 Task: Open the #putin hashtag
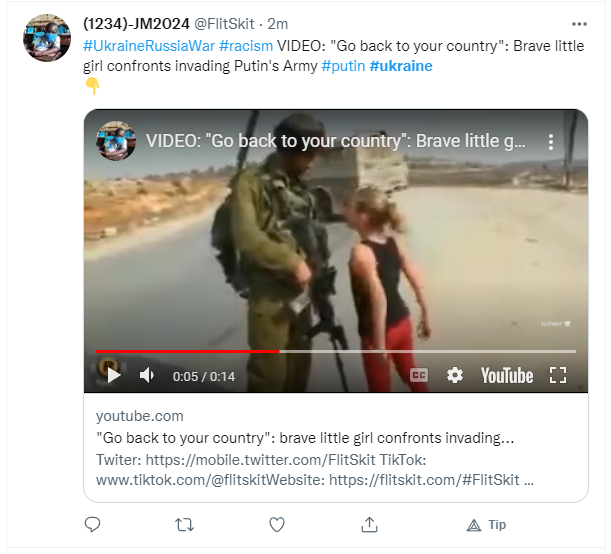click(343, 66)
